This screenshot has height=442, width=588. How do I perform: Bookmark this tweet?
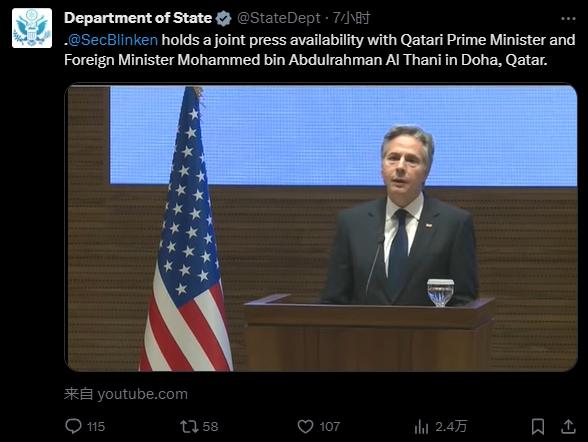pos(538,426)
